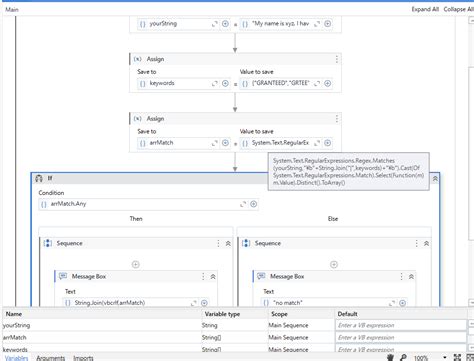
Task: Click plus button beside System.Text.RegularEx value
Action: click(328, 143)
